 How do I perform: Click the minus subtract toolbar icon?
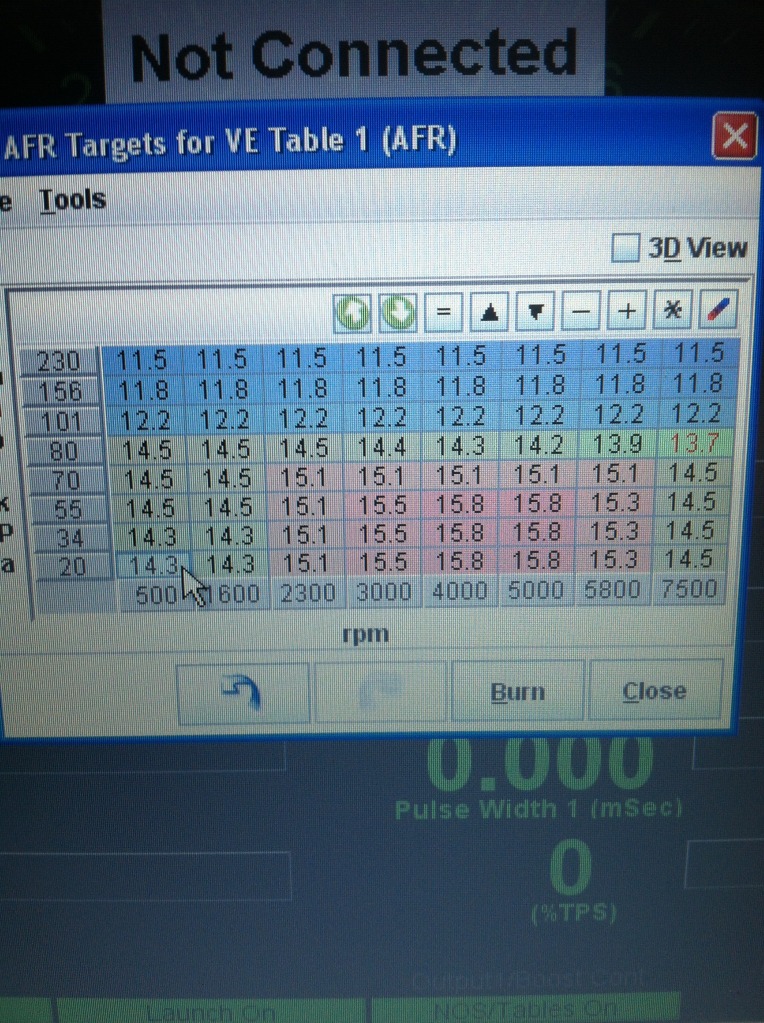click(x=581, y=310)
